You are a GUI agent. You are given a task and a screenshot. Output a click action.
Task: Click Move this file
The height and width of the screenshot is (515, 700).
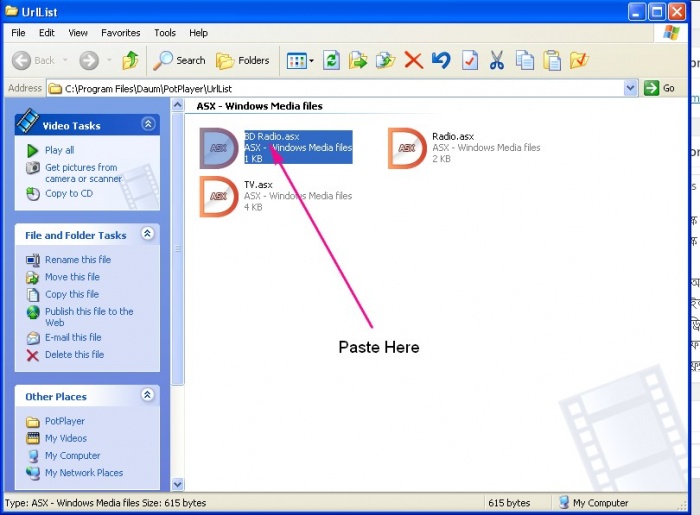[72, 277]
